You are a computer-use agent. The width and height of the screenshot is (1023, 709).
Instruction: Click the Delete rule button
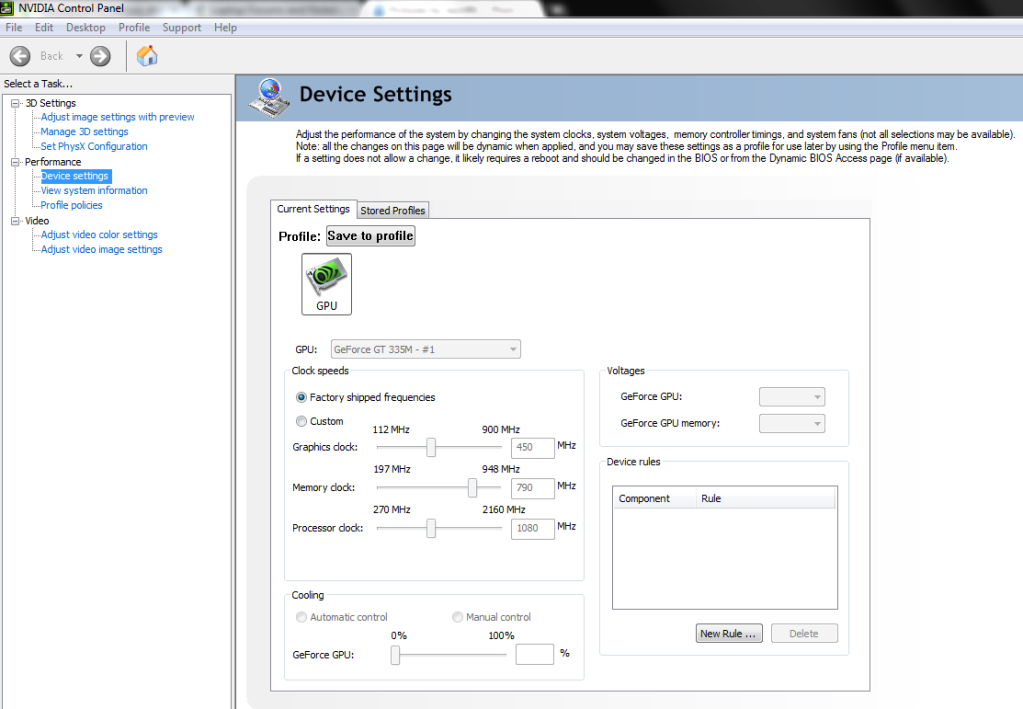pyautogui.click(x=804, y=633)
